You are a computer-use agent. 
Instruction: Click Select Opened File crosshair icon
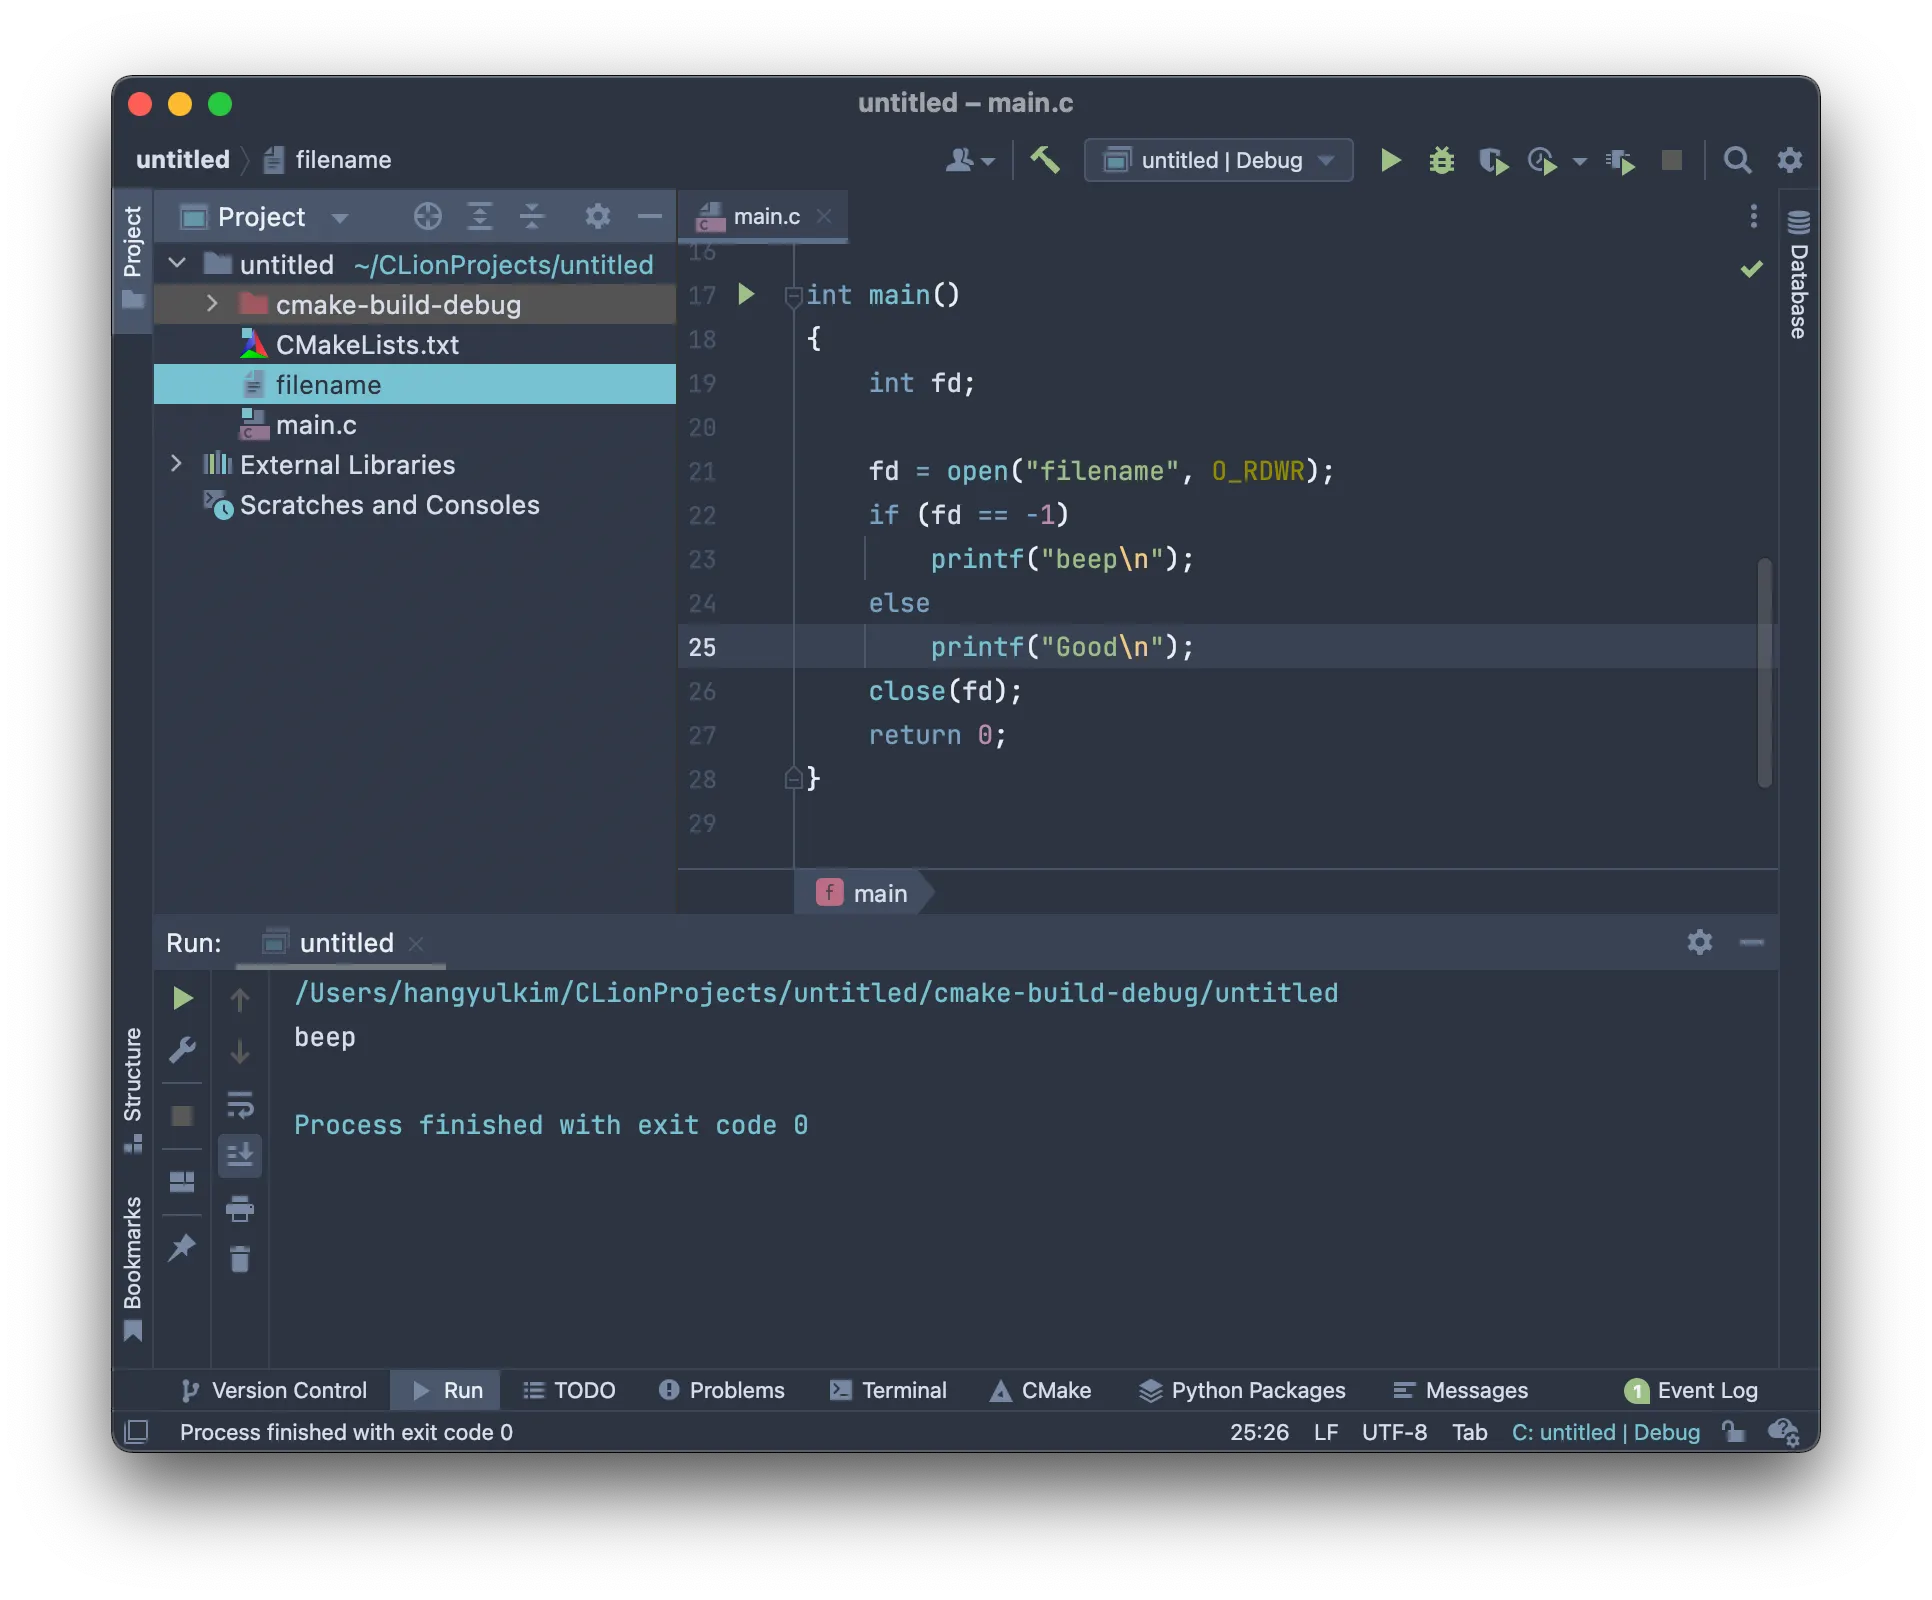coord(427,216)
